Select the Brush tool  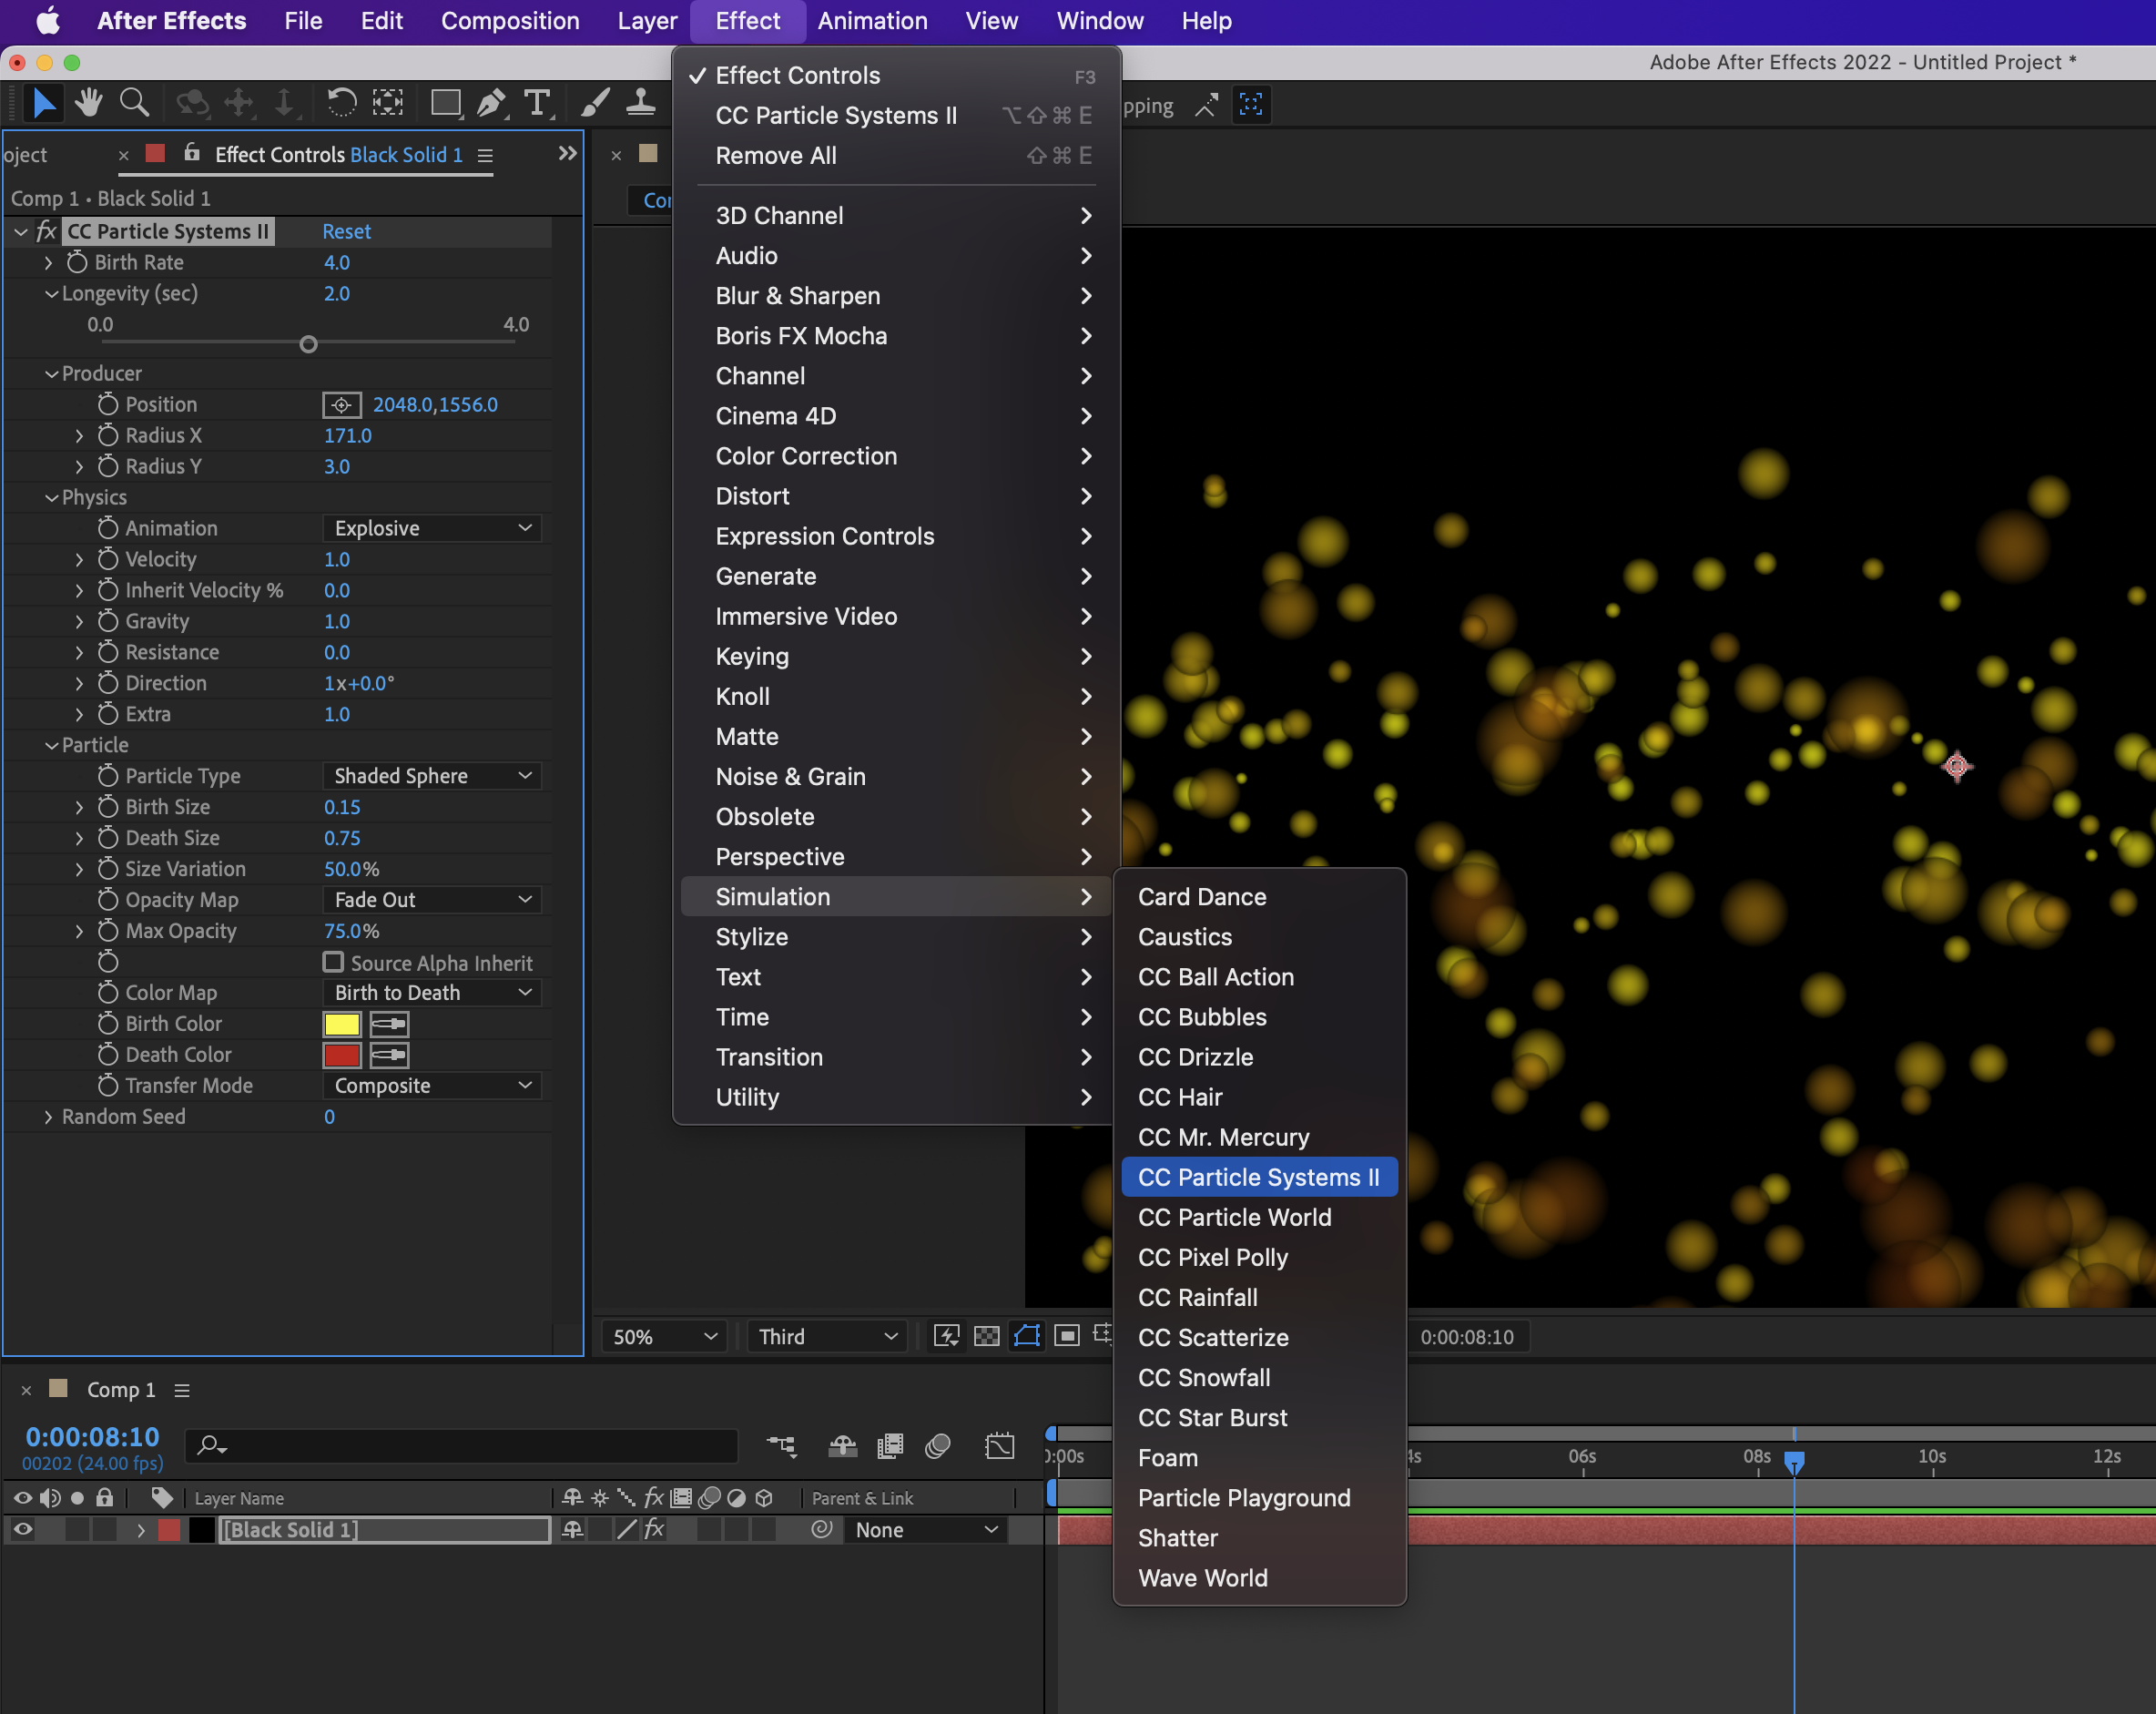click(596, 103)
